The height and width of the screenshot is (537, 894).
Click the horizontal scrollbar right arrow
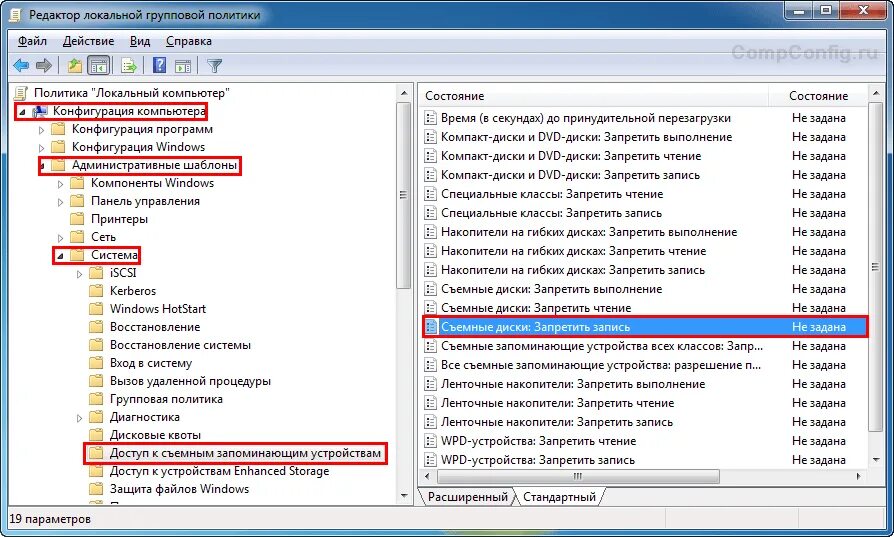[x=859, y=476]
